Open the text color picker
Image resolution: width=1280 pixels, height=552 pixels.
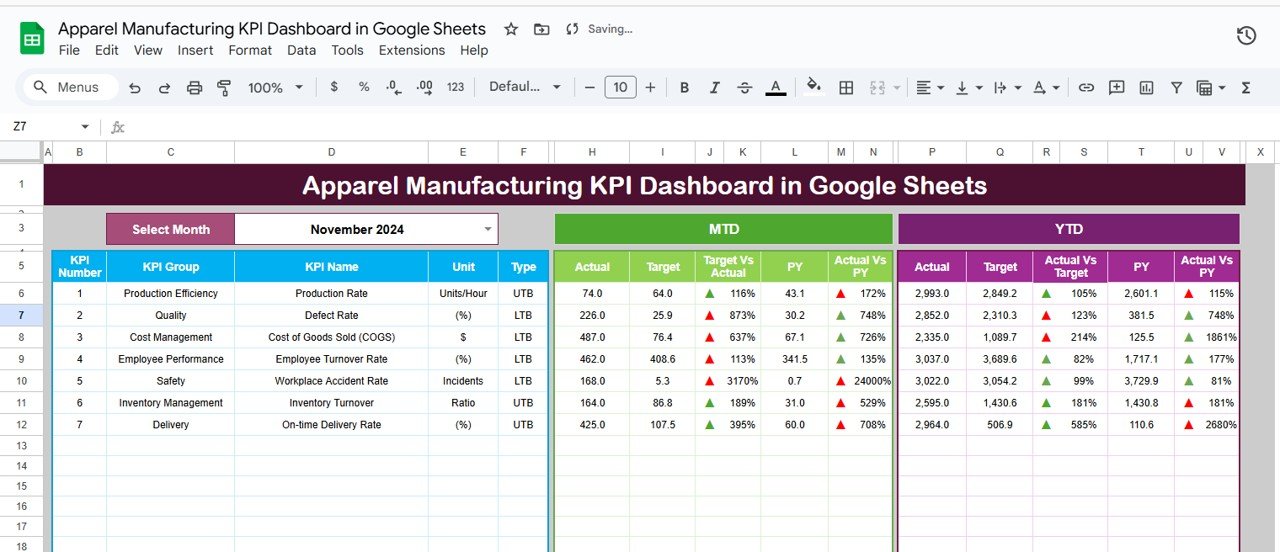[775, 88]
